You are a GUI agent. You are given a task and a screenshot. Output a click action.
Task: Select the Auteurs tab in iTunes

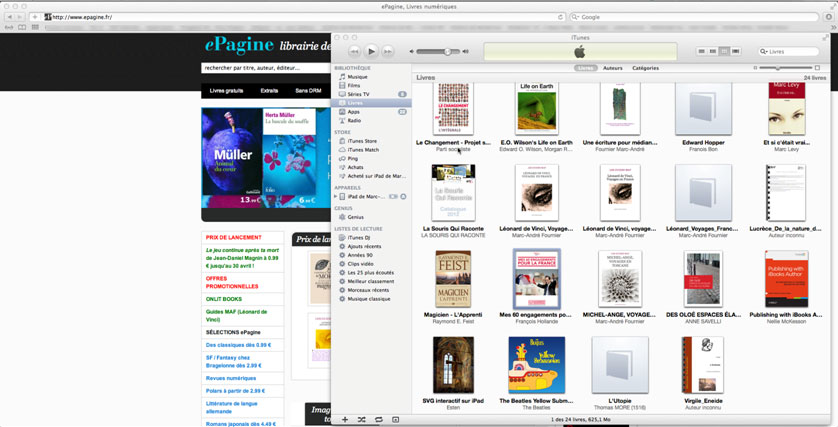point(612,68)
